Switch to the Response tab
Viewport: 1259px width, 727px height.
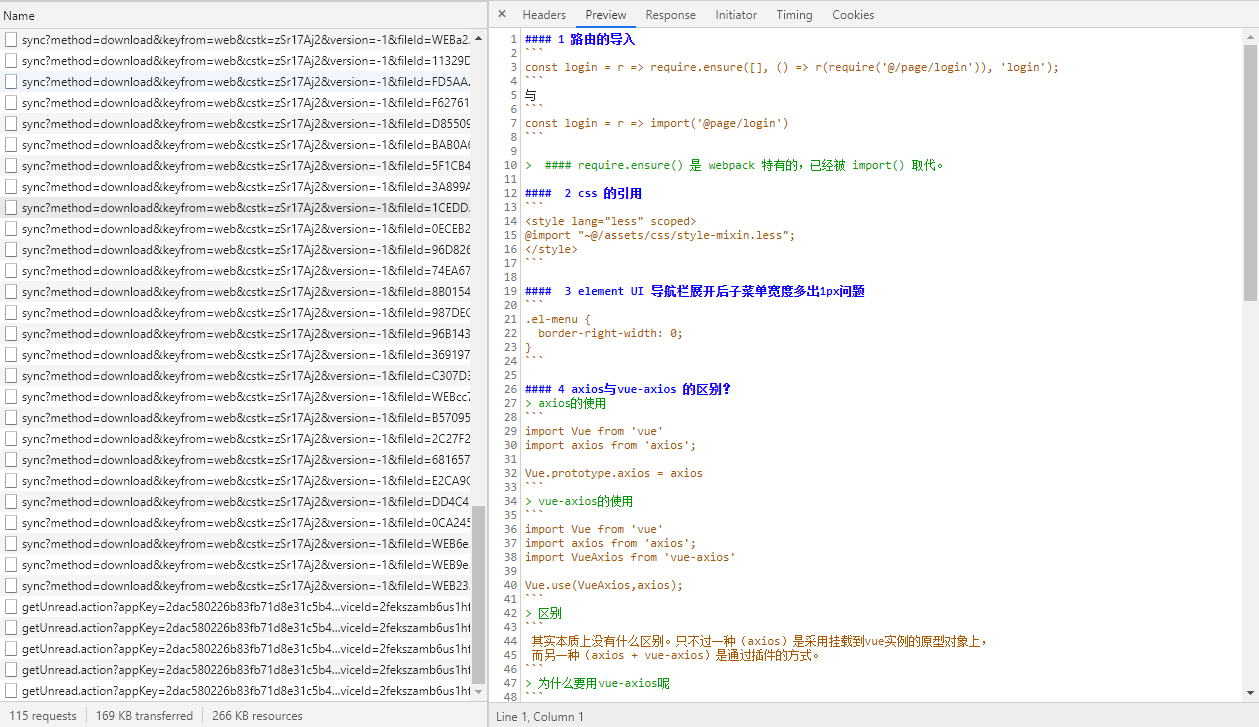(x=670, y=15)
